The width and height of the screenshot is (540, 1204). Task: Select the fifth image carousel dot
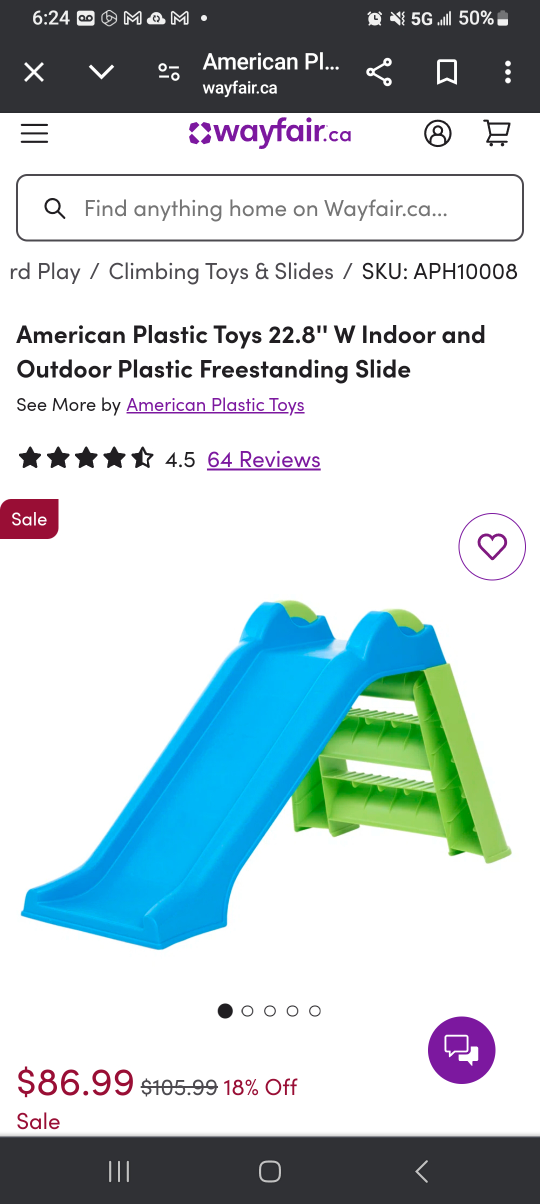point(315,1011)
